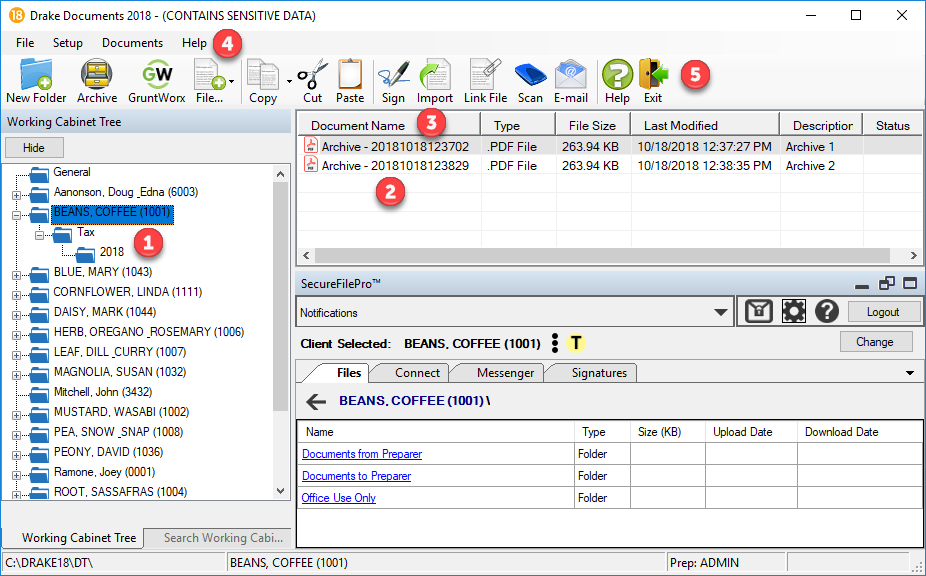Select the Working Cabinet Tree bottom tab
This screenshot has height=576, width=926.
[74, 538]
